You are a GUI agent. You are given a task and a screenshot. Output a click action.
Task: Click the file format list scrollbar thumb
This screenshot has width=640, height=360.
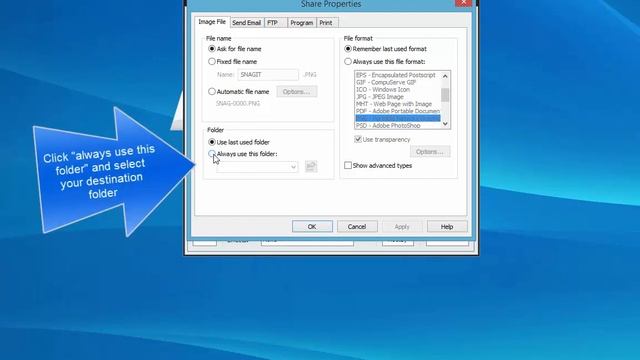[445, 95]
